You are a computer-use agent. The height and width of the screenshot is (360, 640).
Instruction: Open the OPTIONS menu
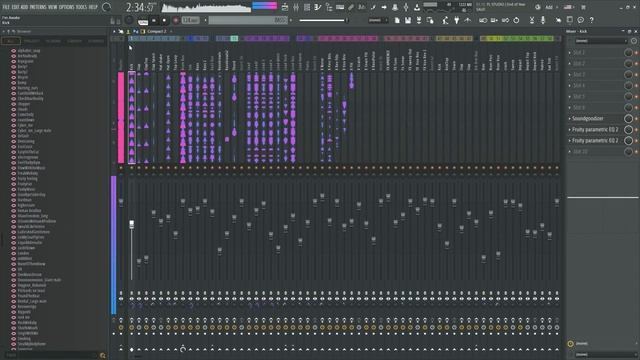click(67, 7)
